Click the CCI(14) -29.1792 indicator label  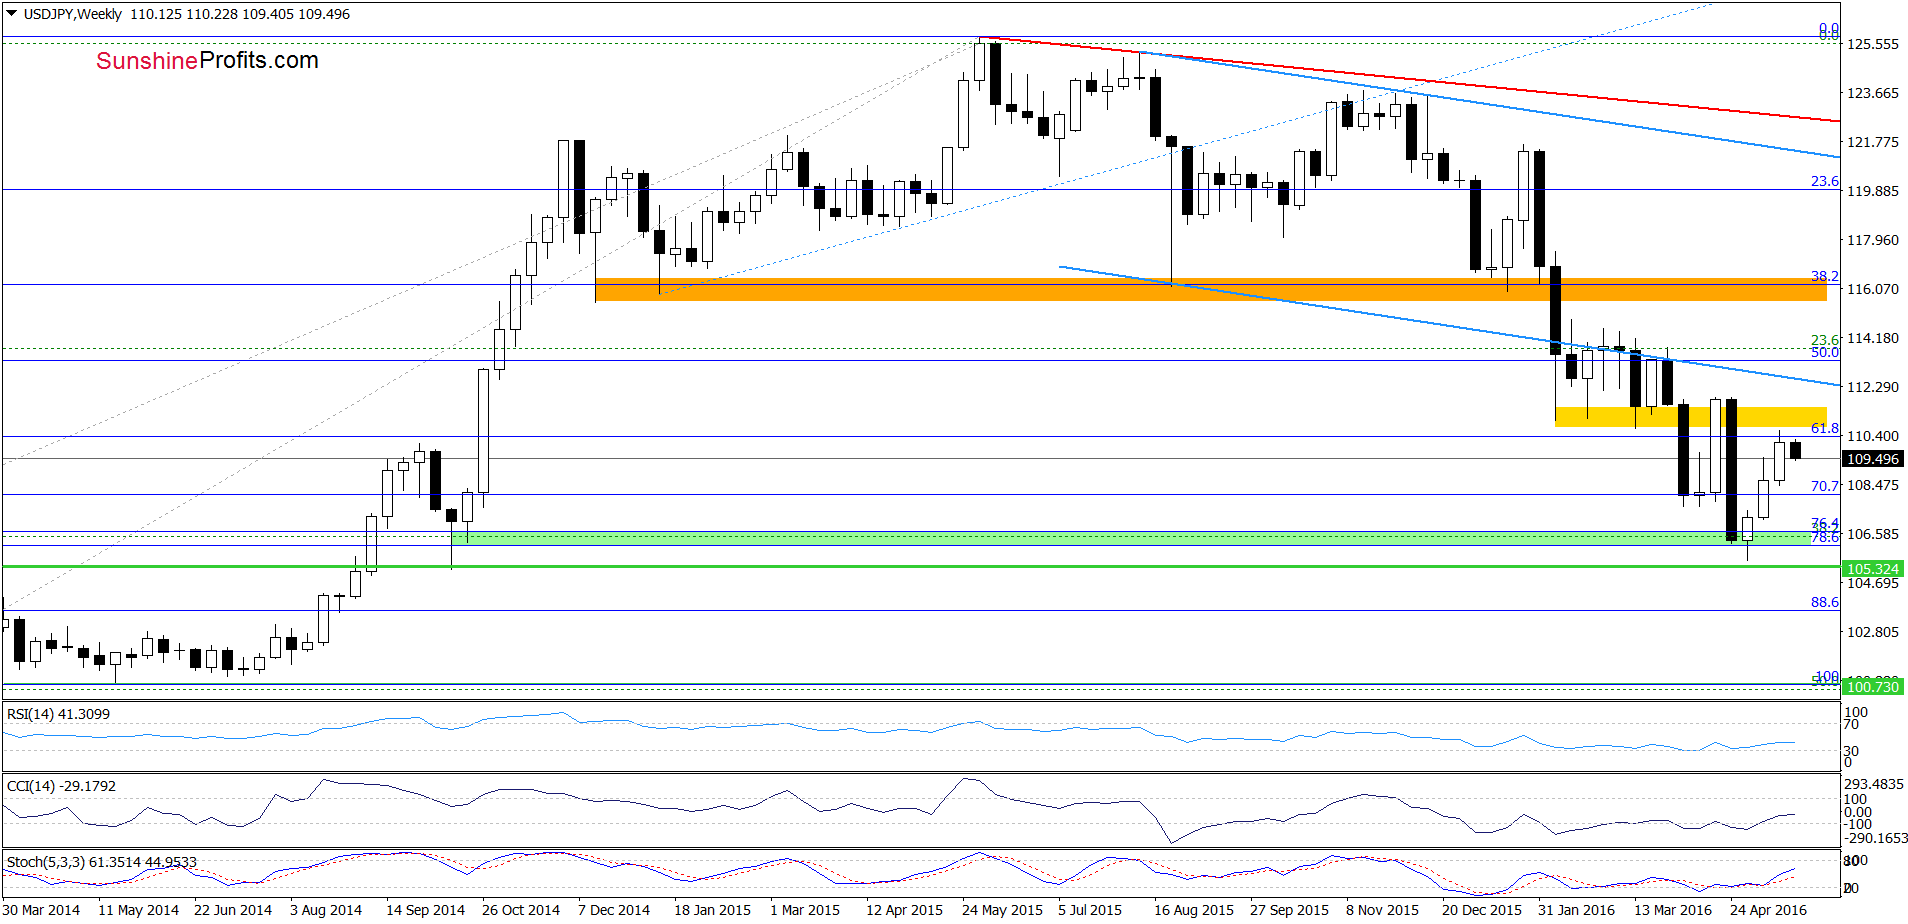click(61, 786)
